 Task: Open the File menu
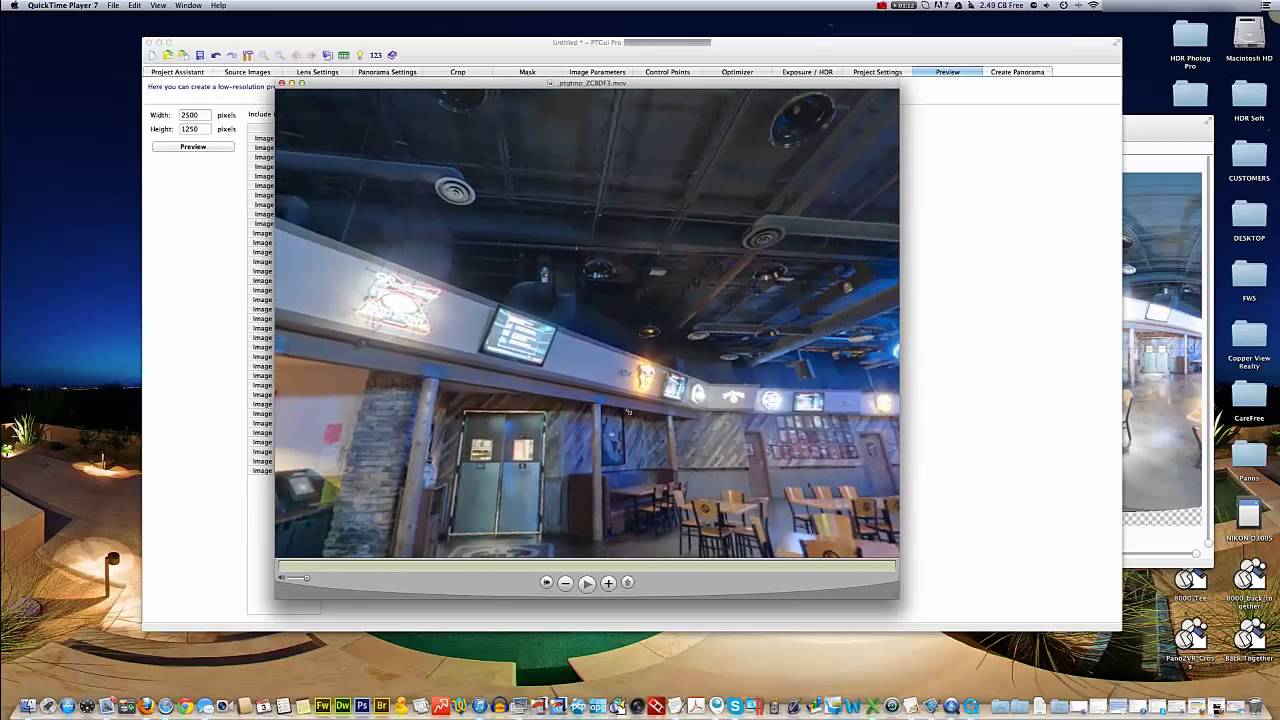point(113,6)
